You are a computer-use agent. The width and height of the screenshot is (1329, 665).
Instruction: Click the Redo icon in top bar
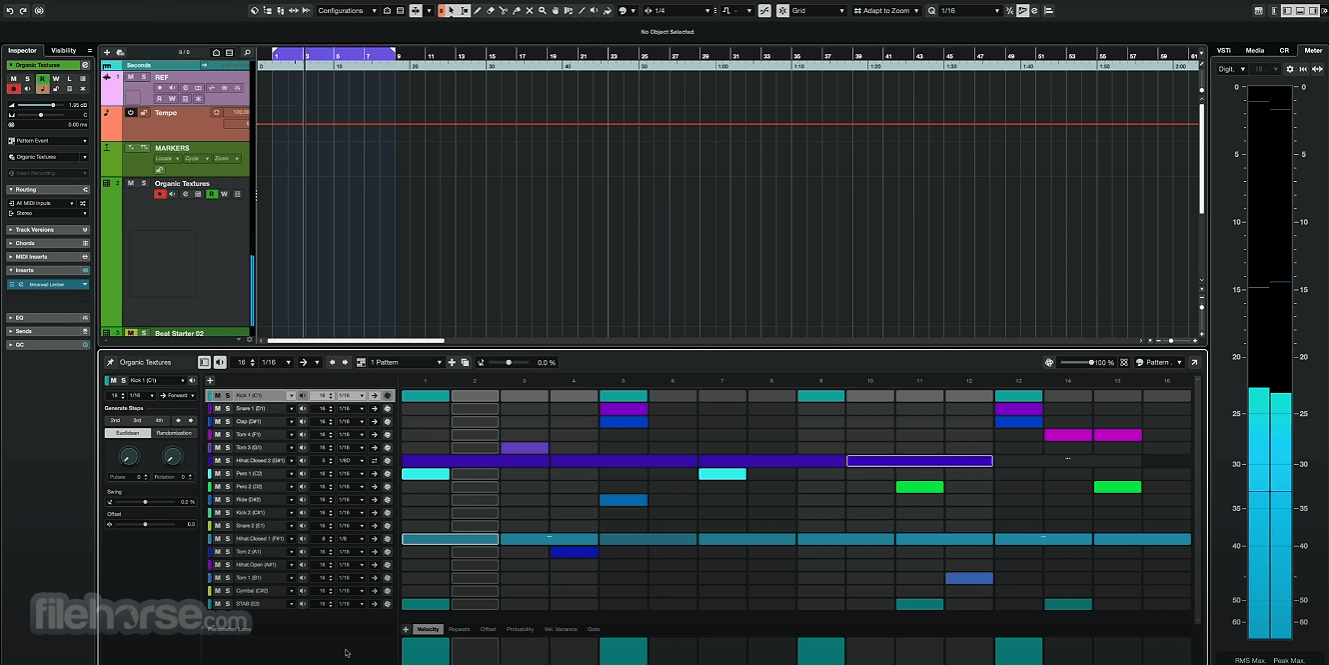click(x=23, y=10)
